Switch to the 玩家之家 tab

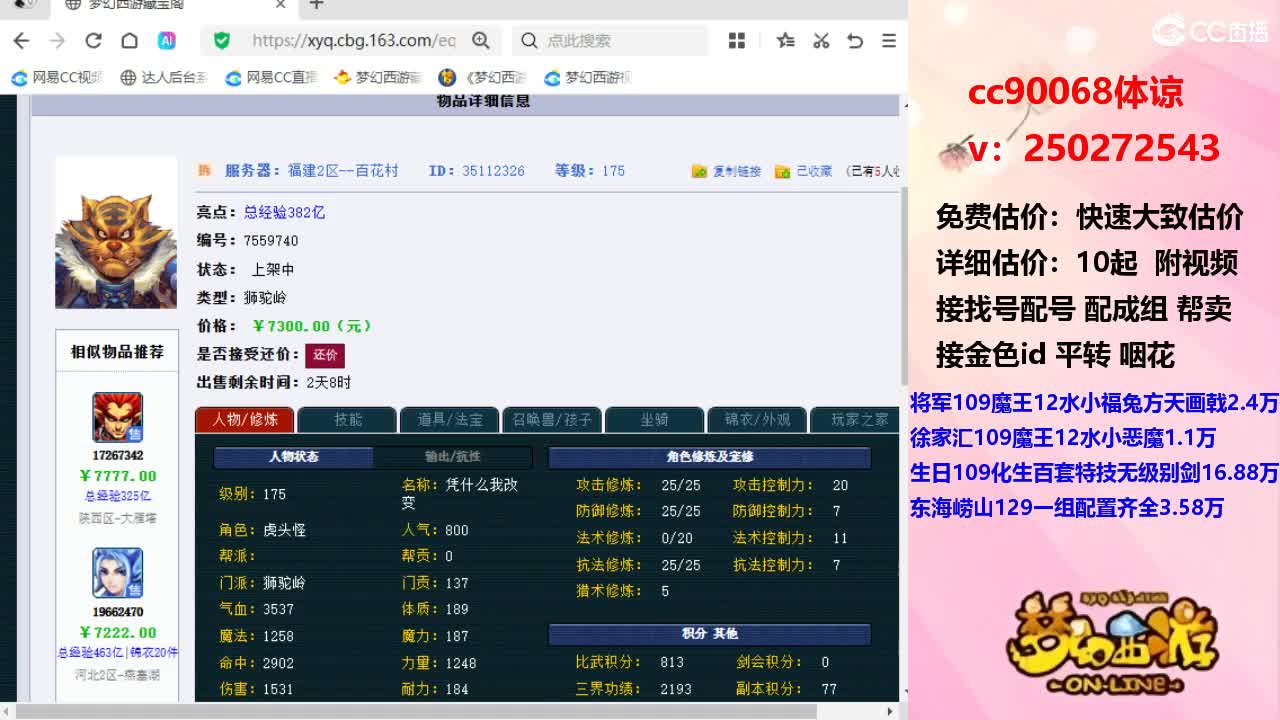[x=856, y=420]
